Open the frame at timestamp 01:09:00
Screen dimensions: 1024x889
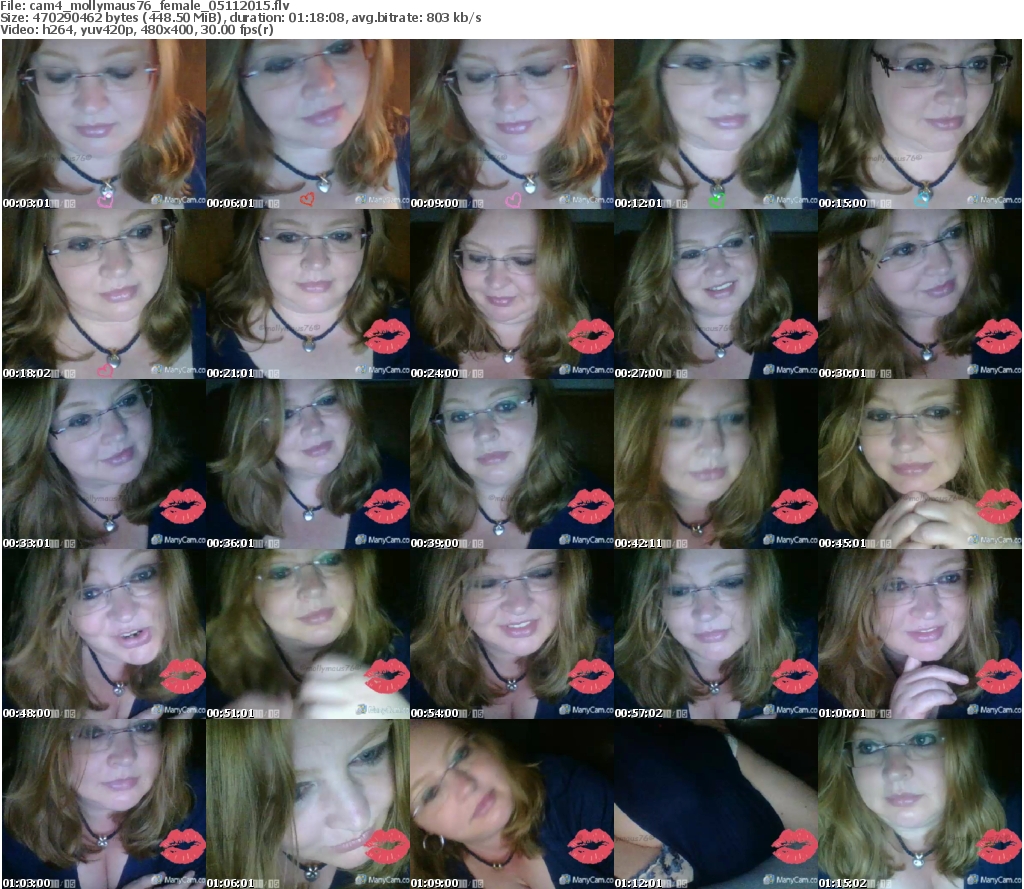coord(511,804)
